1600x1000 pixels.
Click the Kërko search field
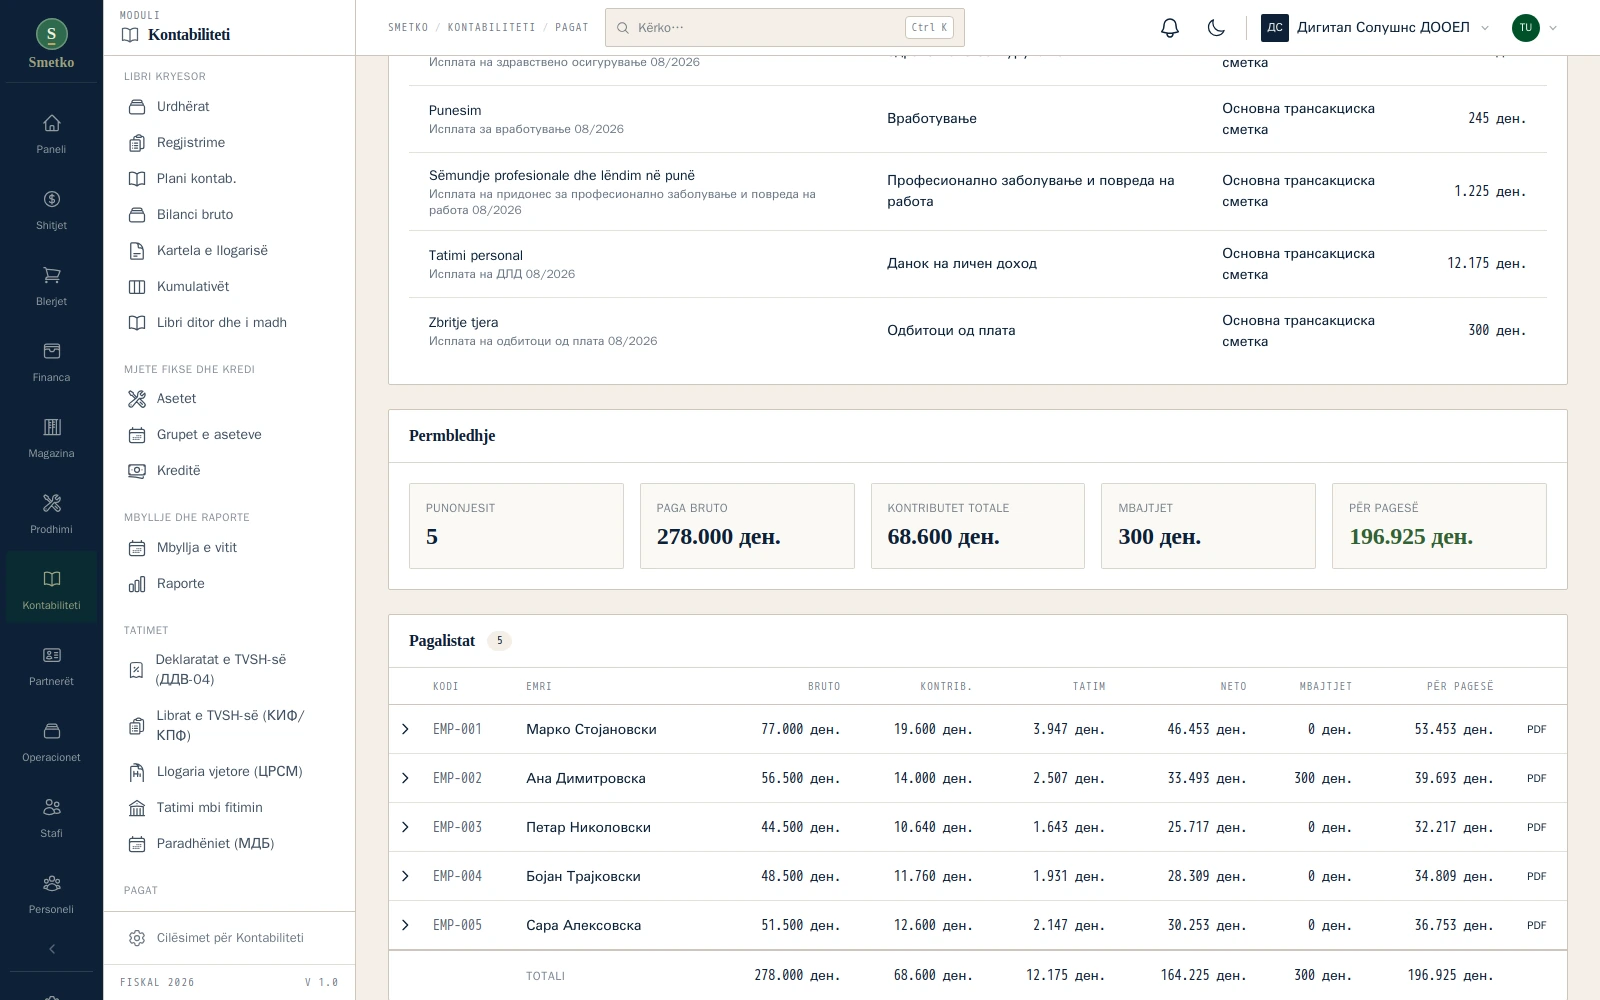(785, 28)
